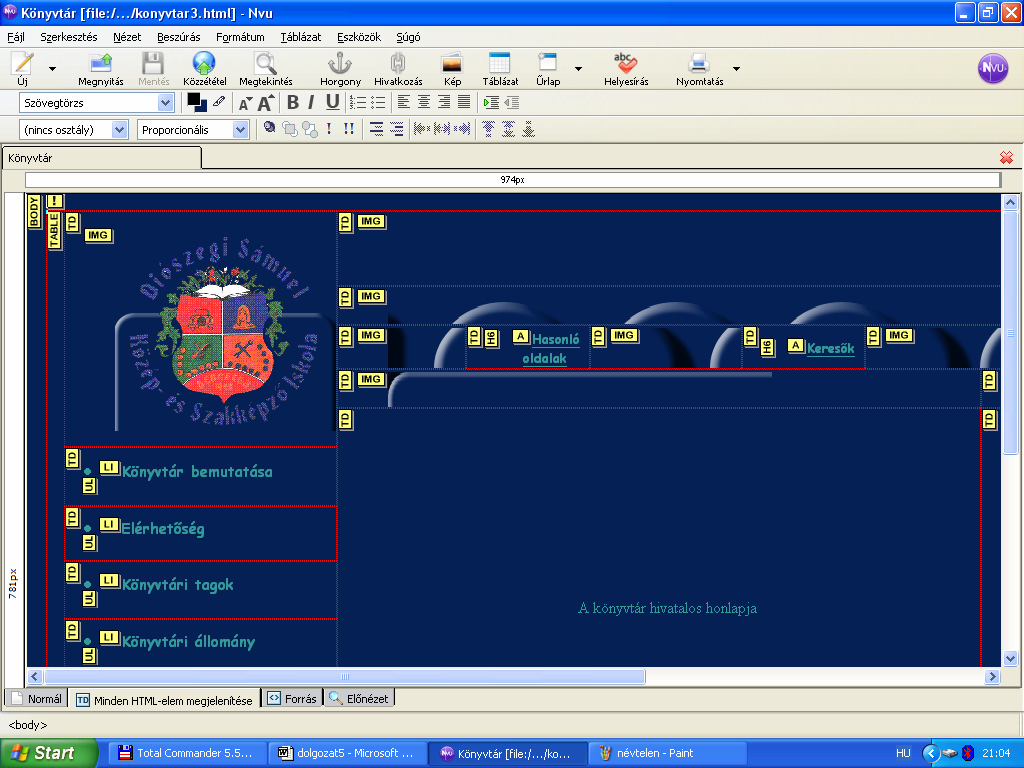
Task: Close the Könyvtár document tab
Action: click(x=1006, y=157)
